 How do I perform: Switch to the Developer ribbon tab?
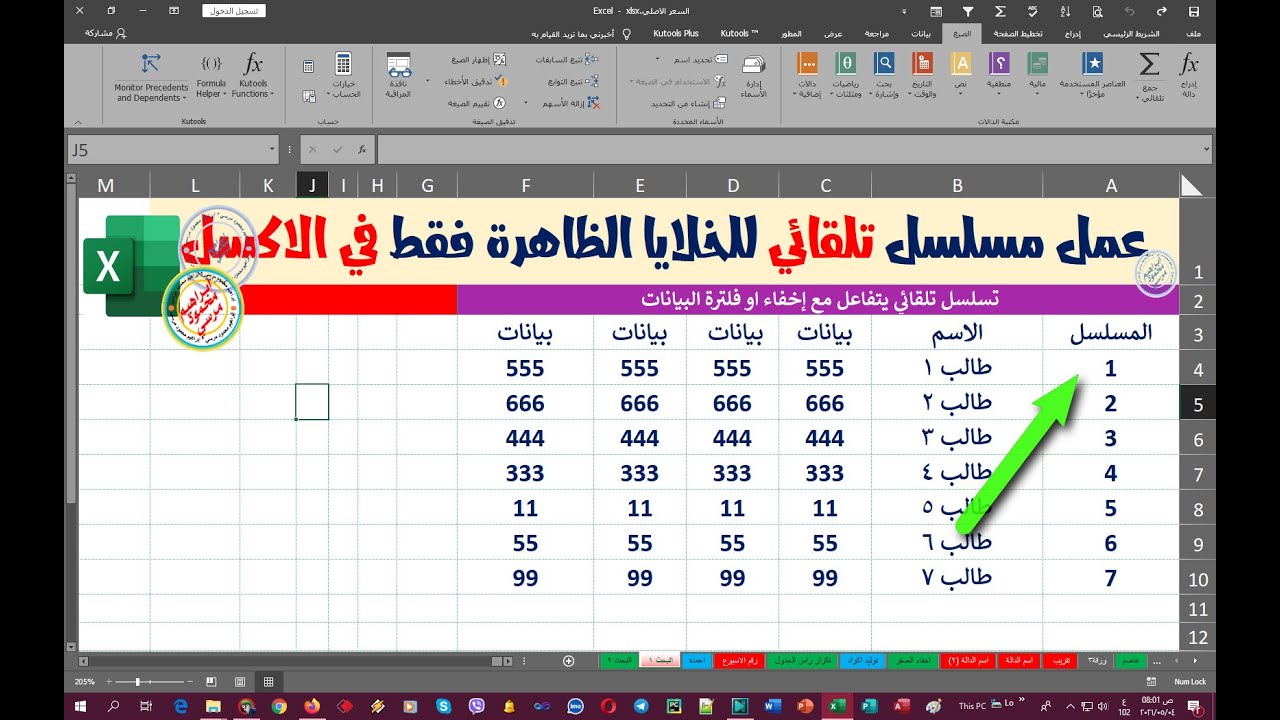[791, 33]
